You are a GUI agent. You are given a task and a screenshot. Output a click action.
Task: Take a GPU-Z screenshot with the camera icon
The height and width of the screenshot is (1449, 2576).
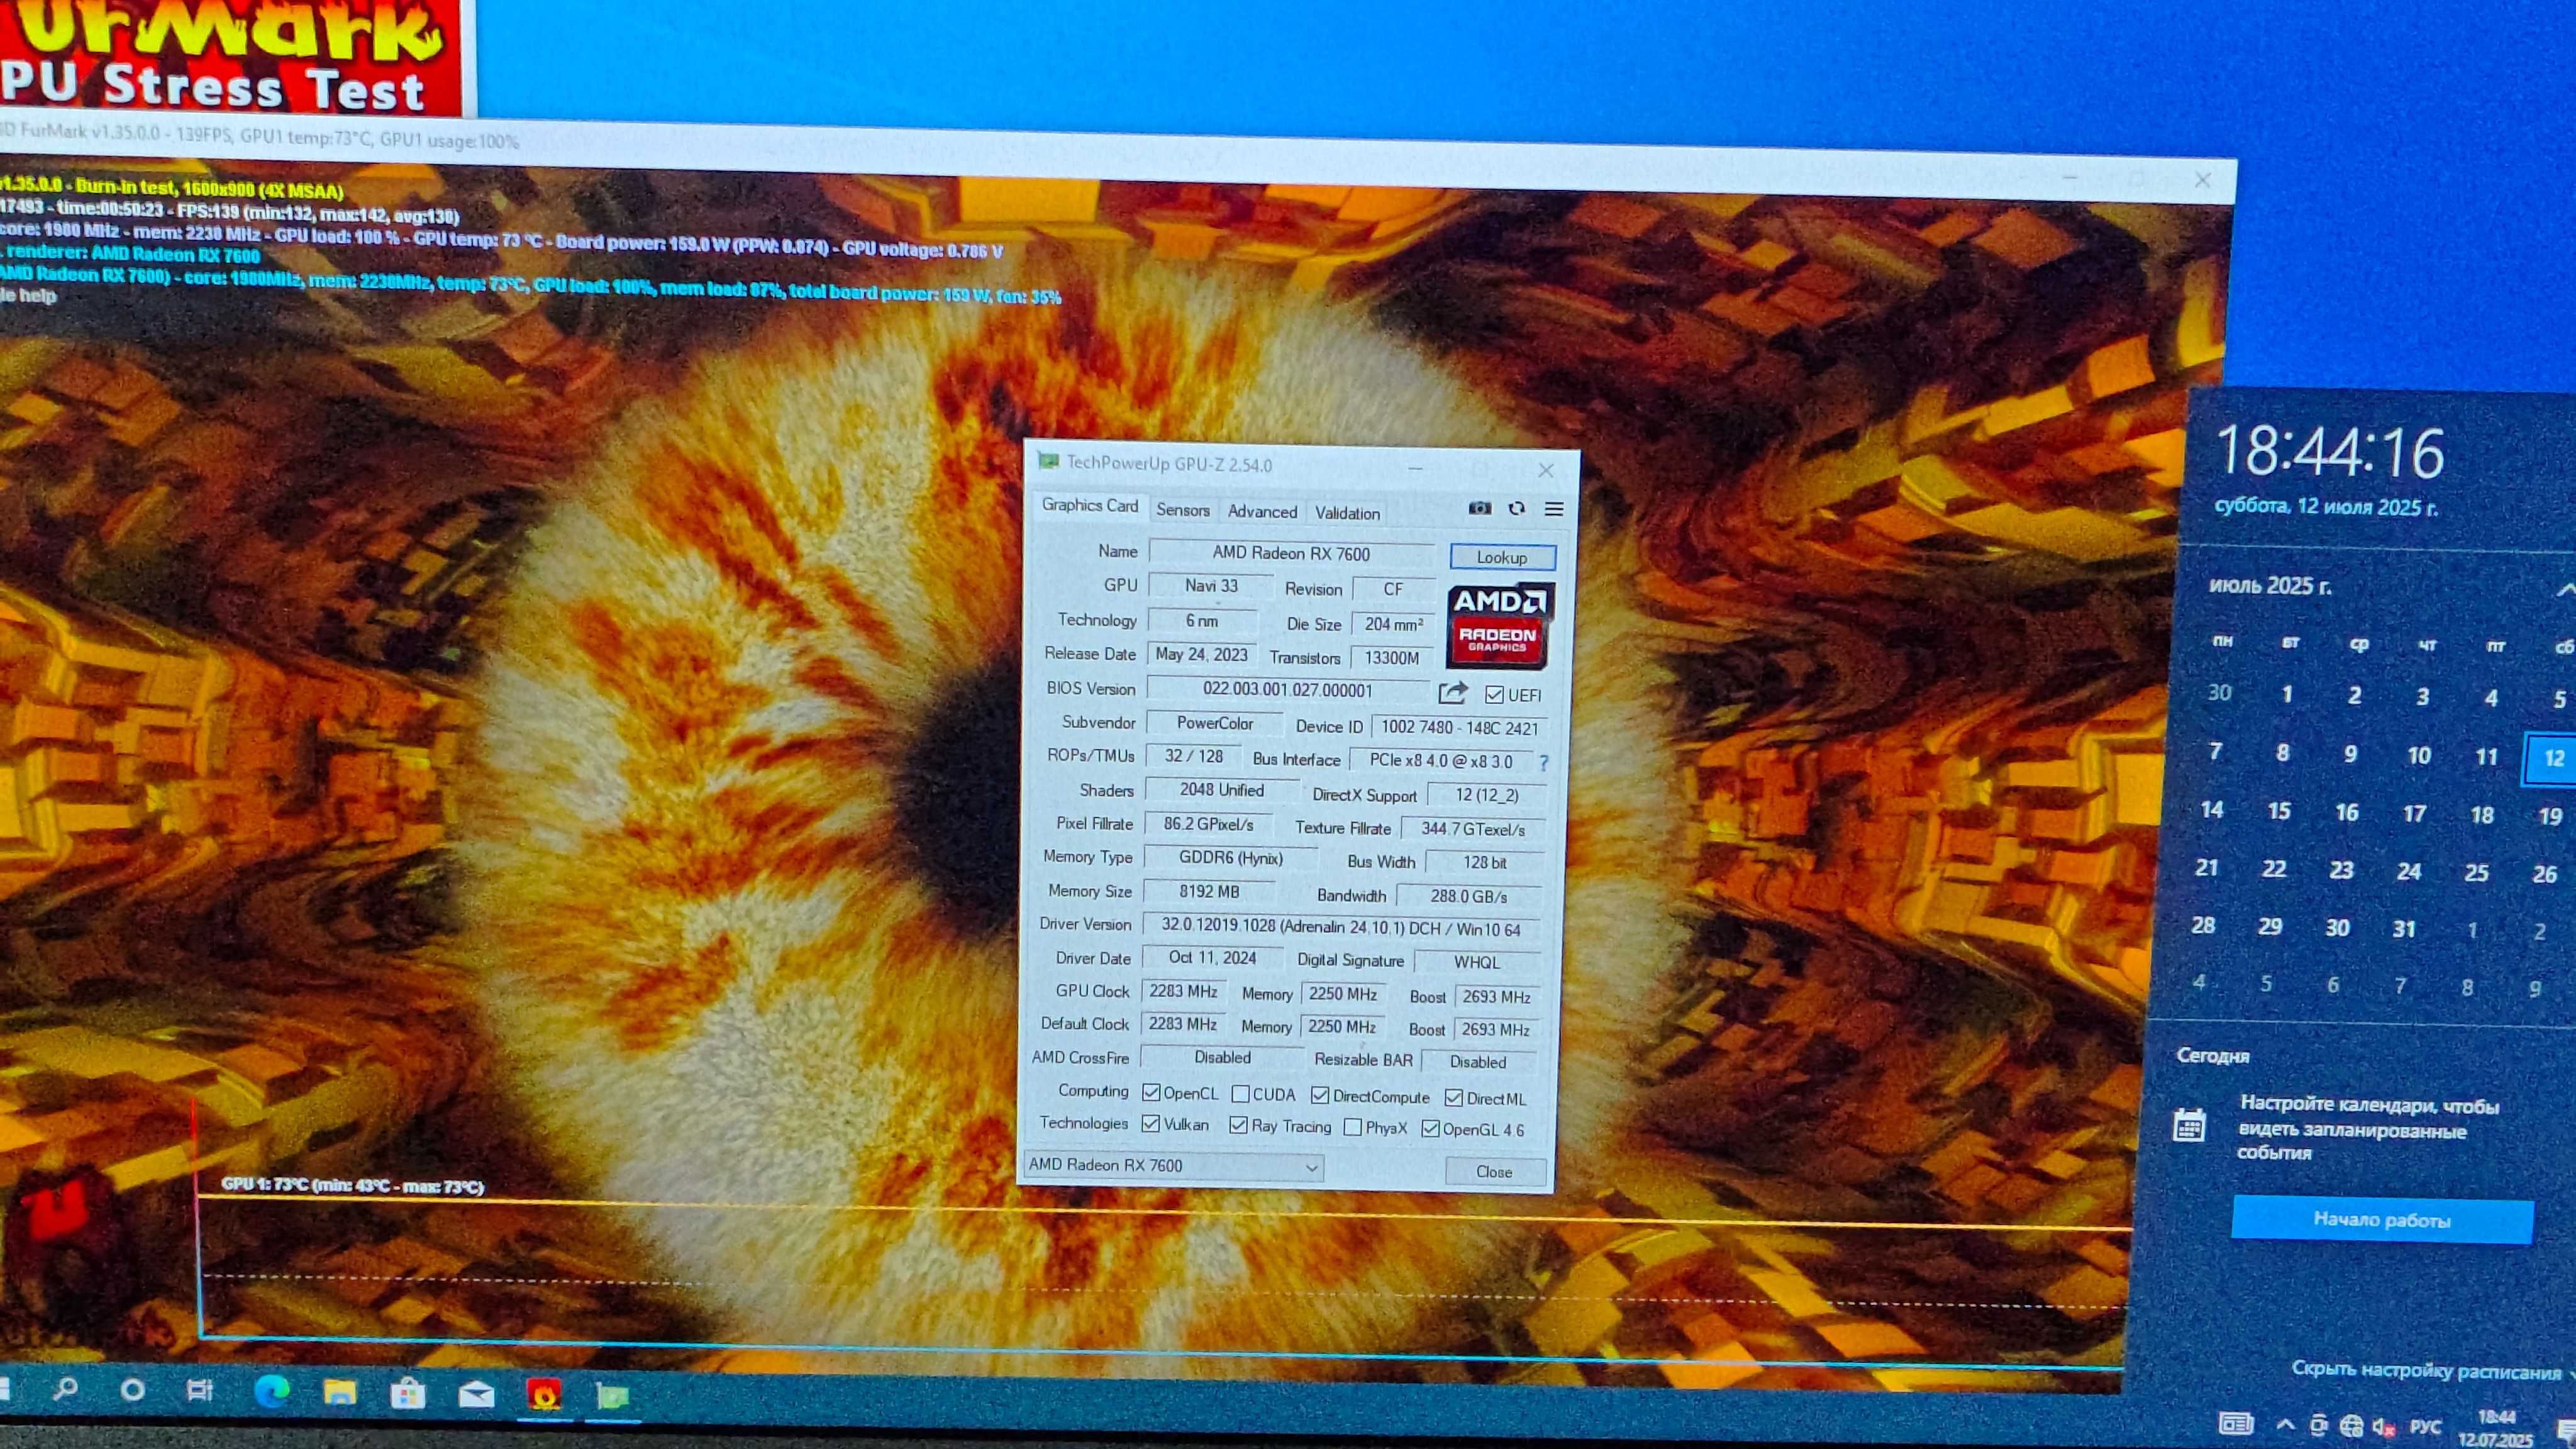point(1479,508)
